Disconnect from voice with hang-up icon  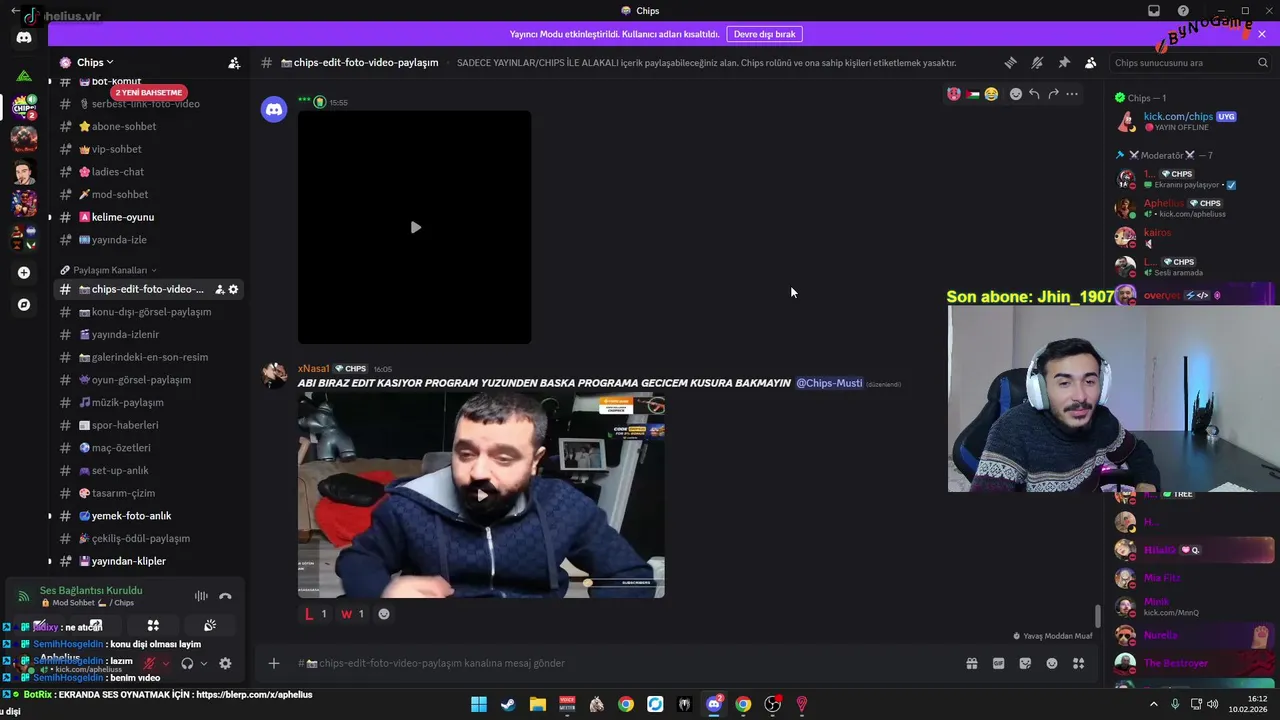[x=226, y=596]
